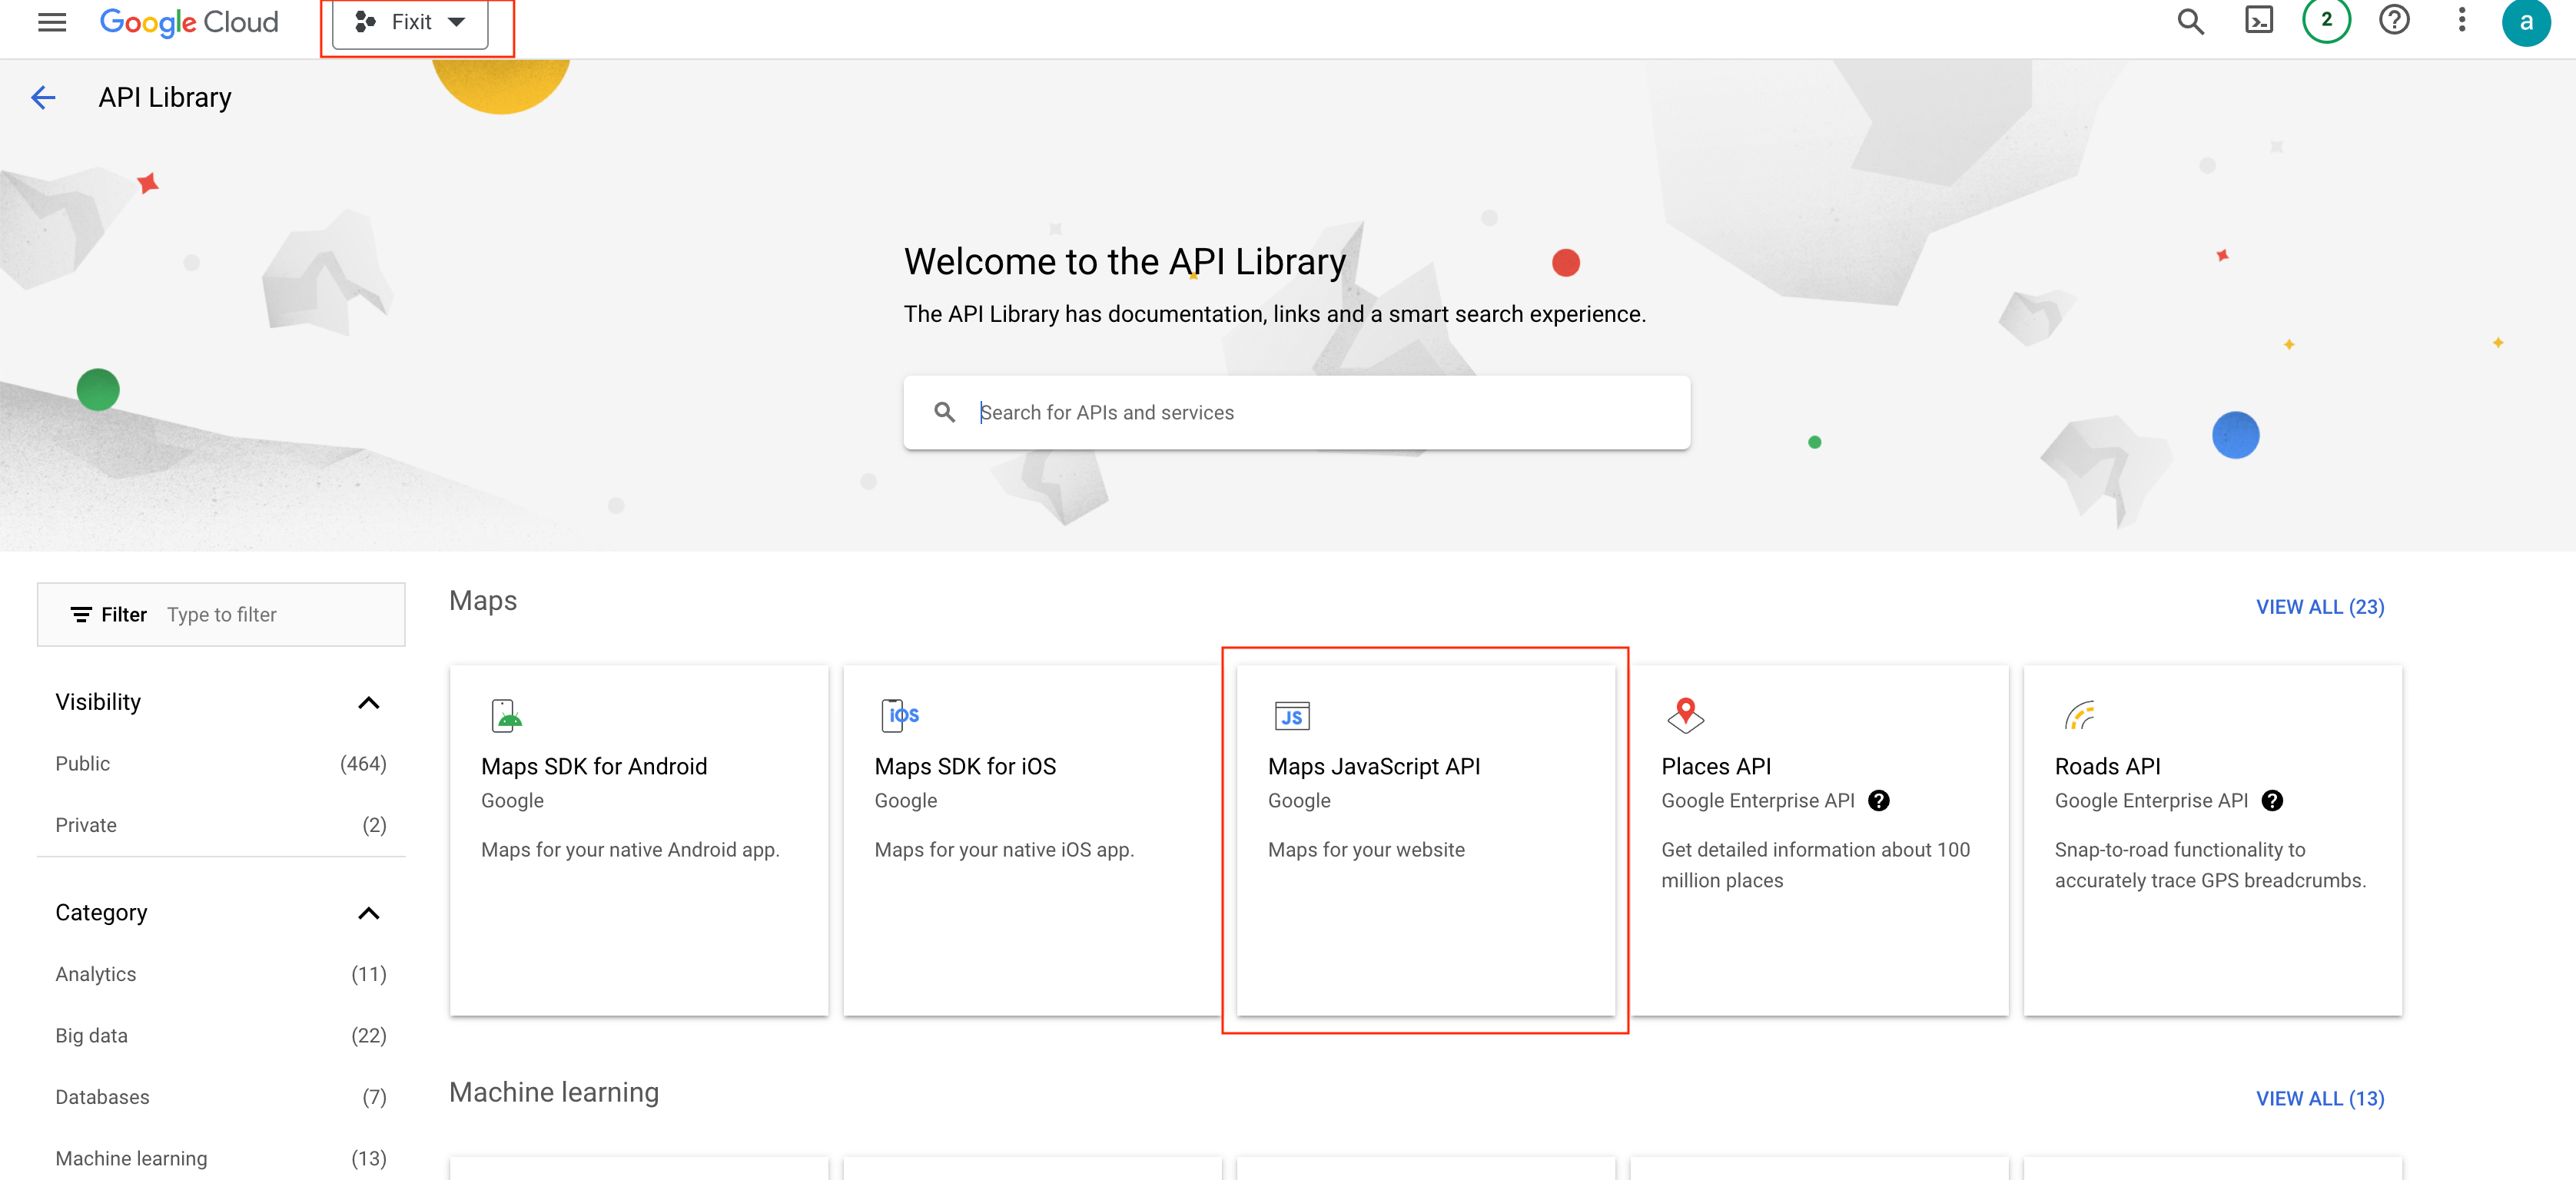View all 23 Maps APIs
This screenshot has height=1180, width=2576.
coord(2320,607)
